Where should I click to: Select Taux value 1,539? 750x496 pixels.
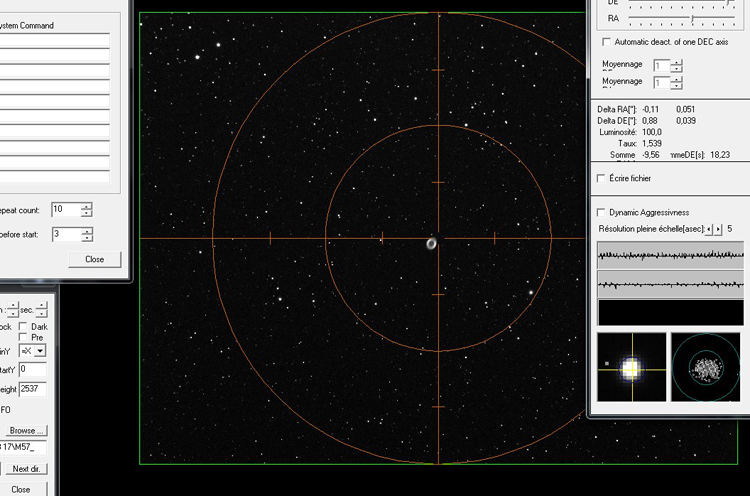pyautogui.click(x=651, y=143)
